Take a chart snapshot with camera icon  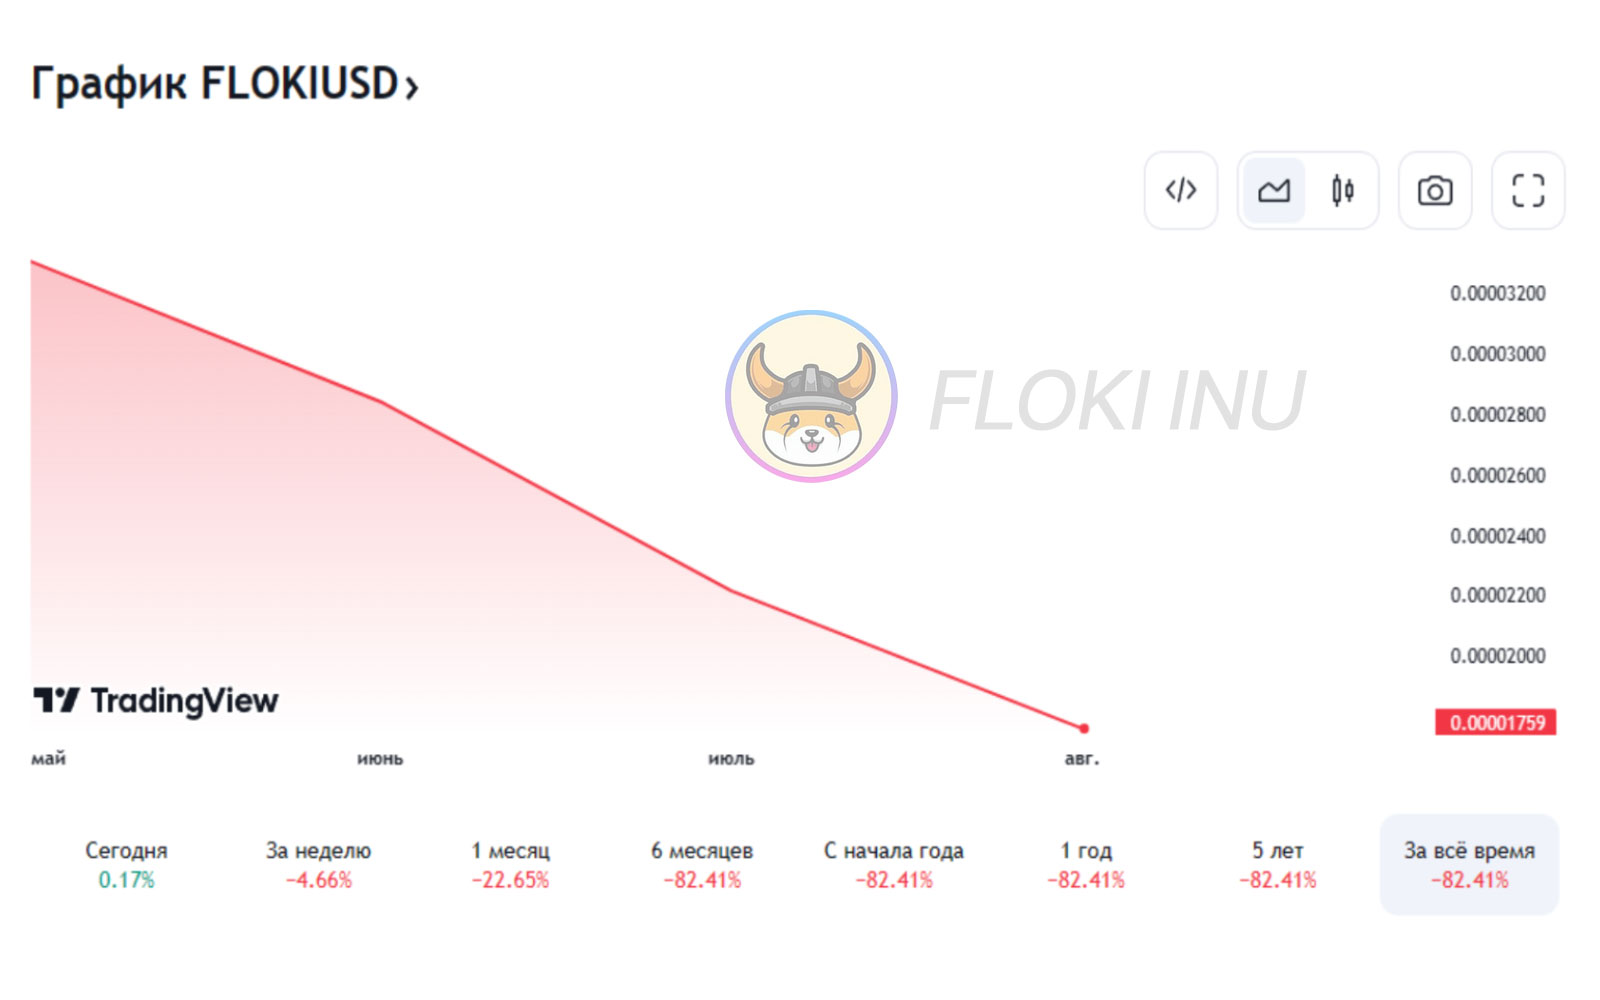tap(1434, 190)
